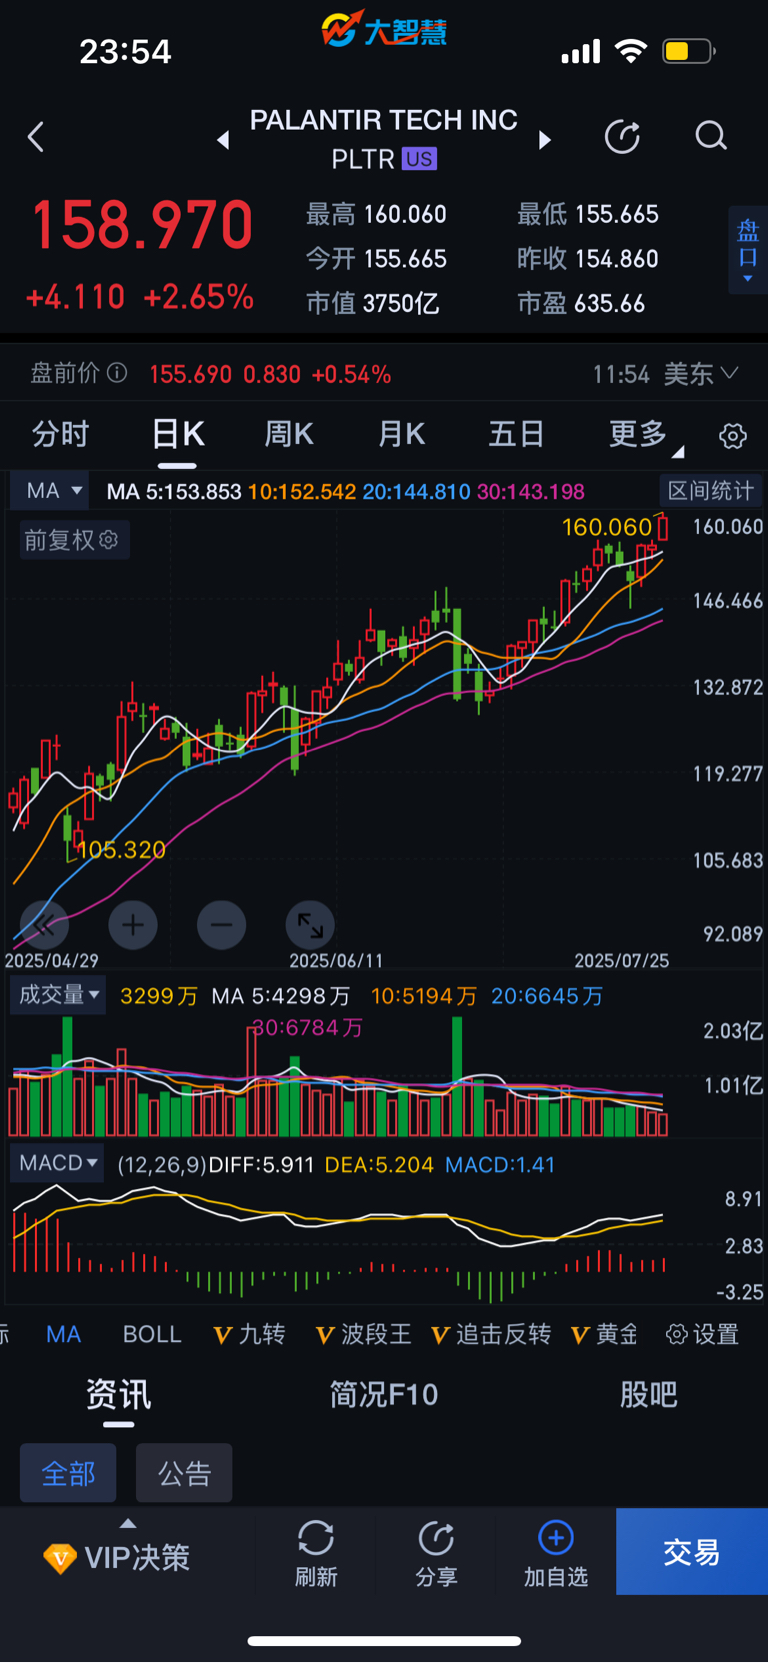Tap the Wi-Fi status icon
The height and width of the screenshot is (1663, 768).
click(x=631, y=51)
